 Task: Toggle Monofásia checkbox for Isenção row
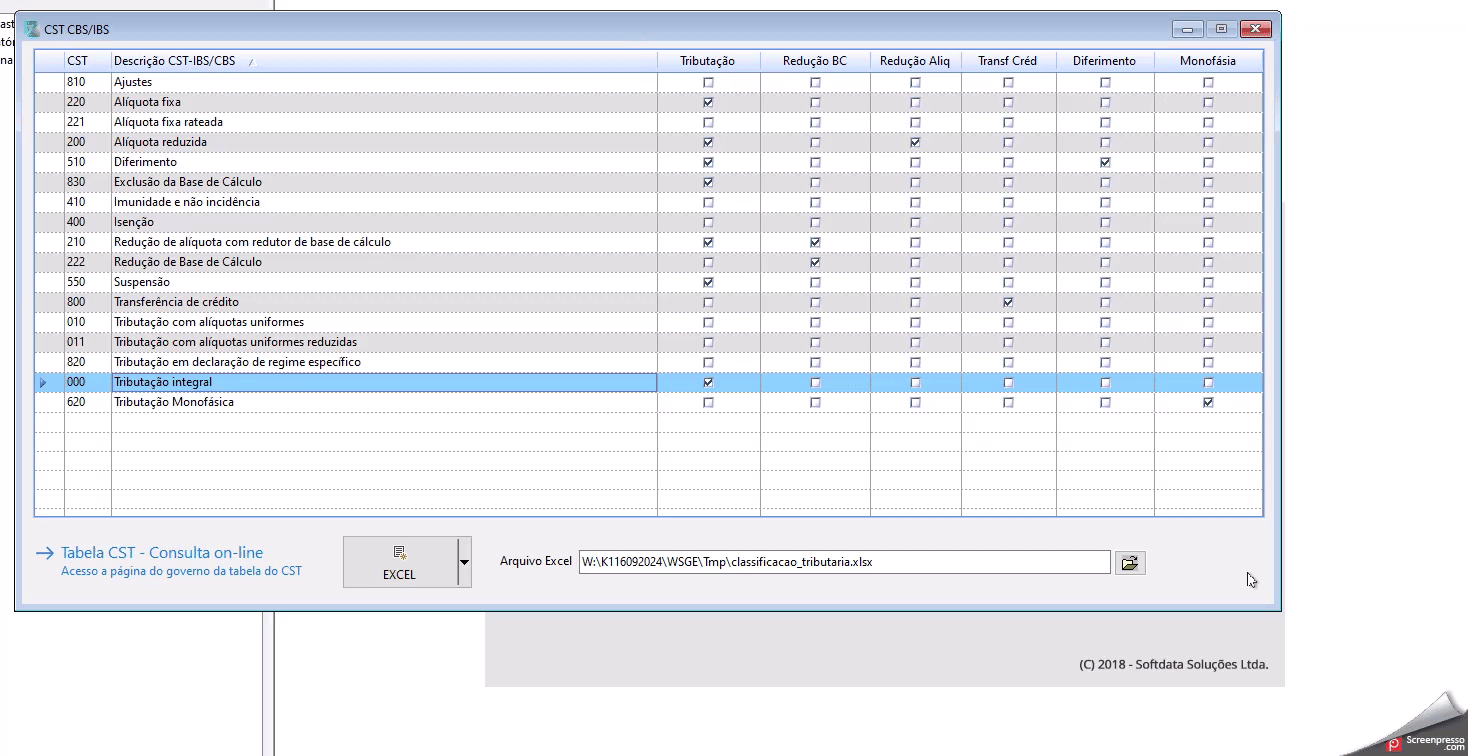[1209, 222]
